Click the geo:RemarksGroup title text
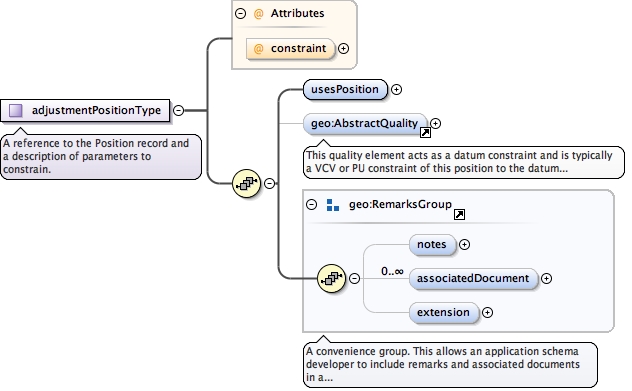The image size is (632, 391). coord(400,204)
